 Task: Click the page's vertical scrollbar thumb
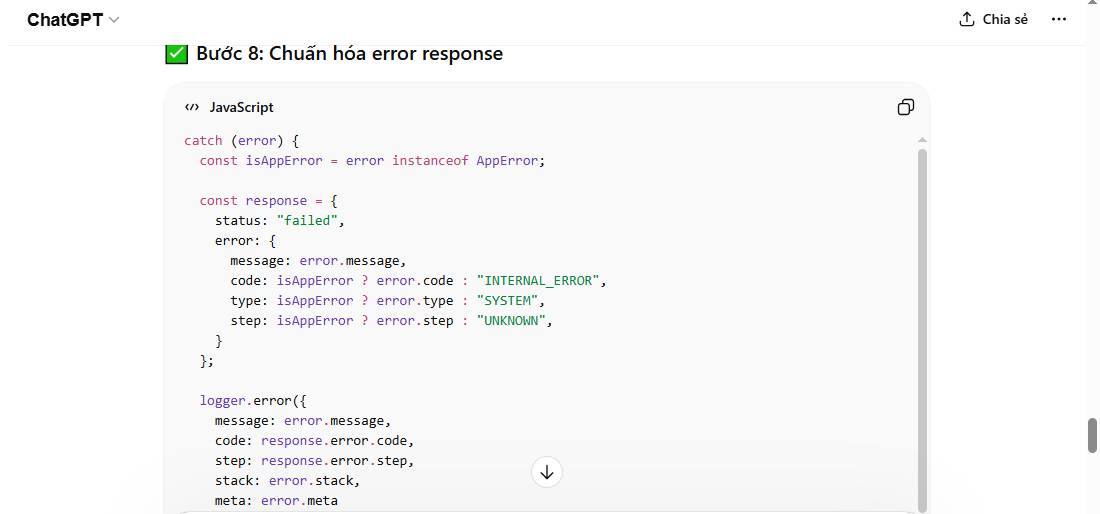coord(1092,436)
